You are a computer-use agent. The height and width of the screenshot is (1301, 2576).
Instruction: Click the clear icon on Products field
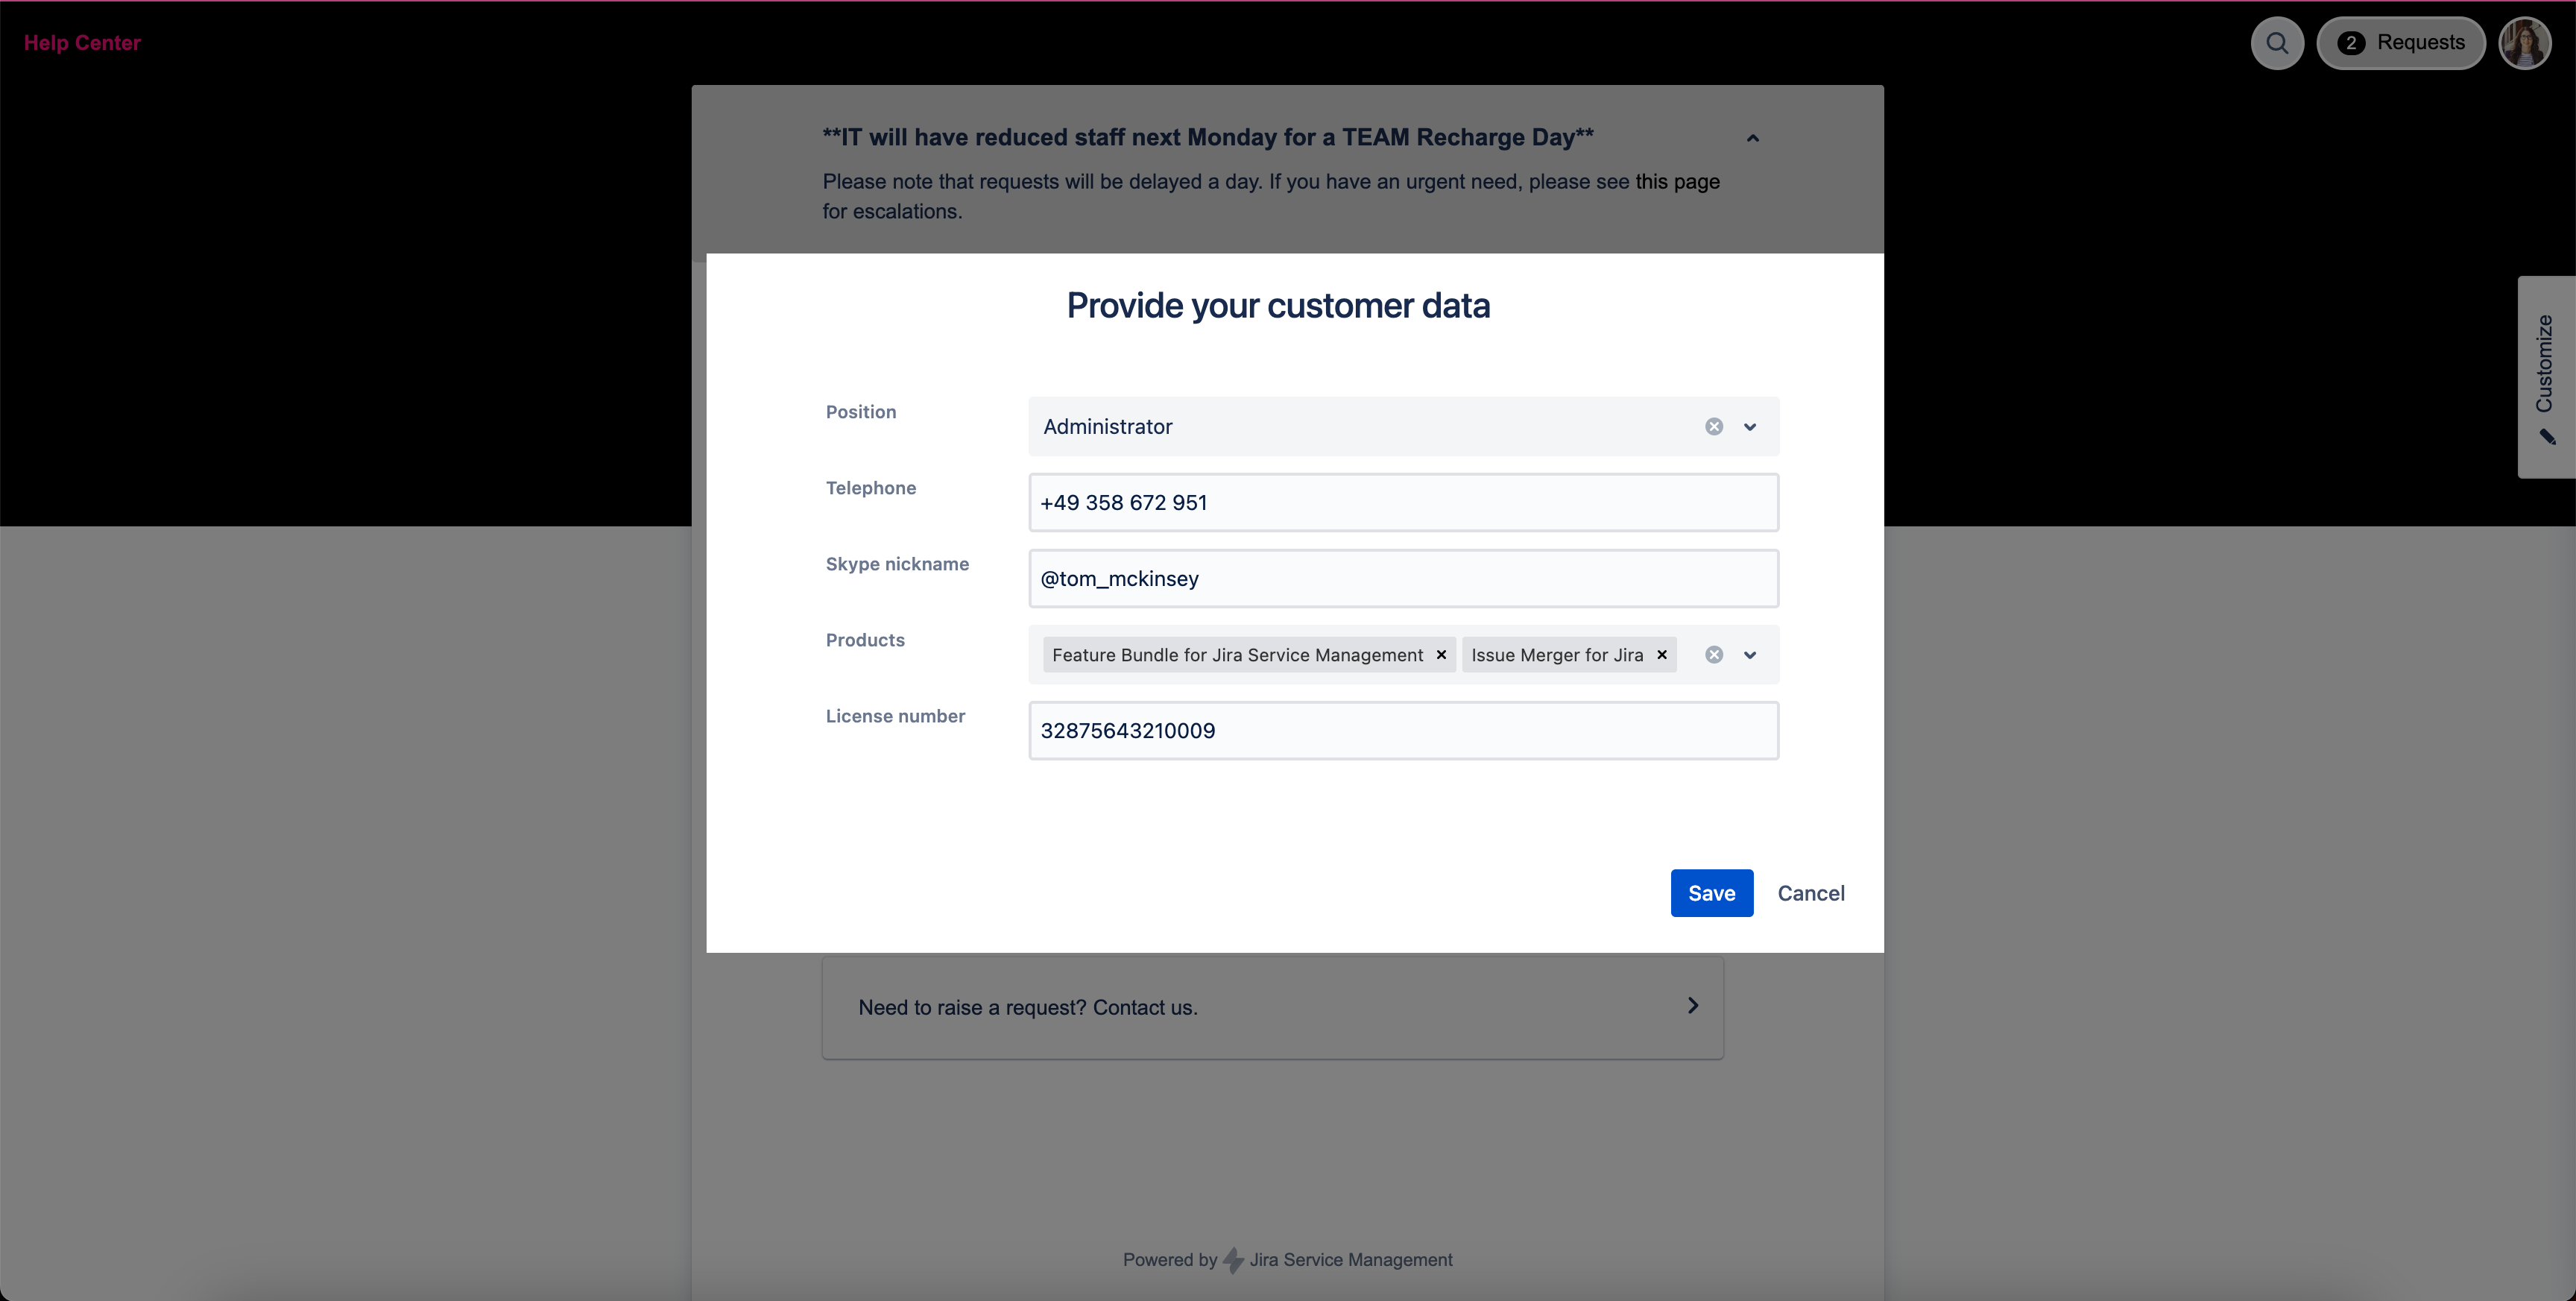(1714, 654)
